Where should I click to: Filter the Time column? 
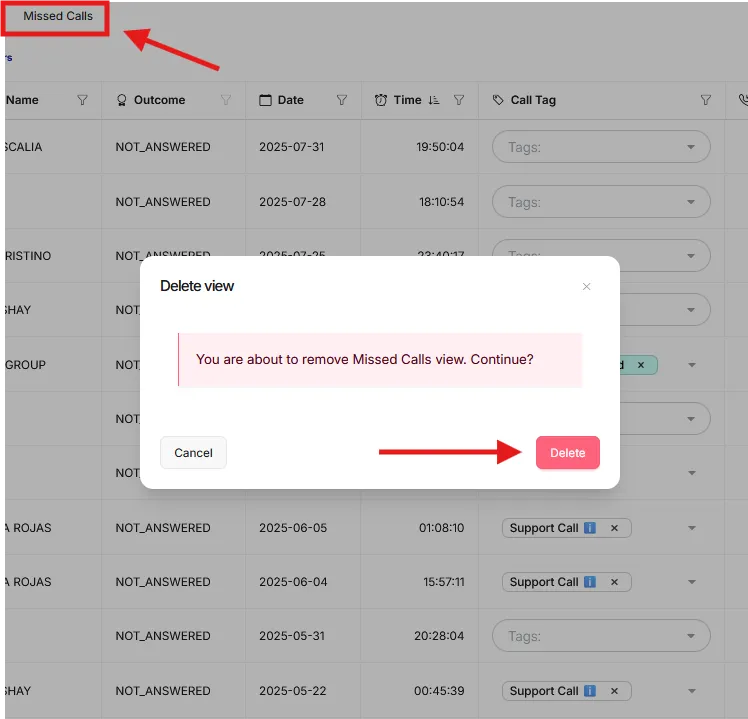coord(459,100)
